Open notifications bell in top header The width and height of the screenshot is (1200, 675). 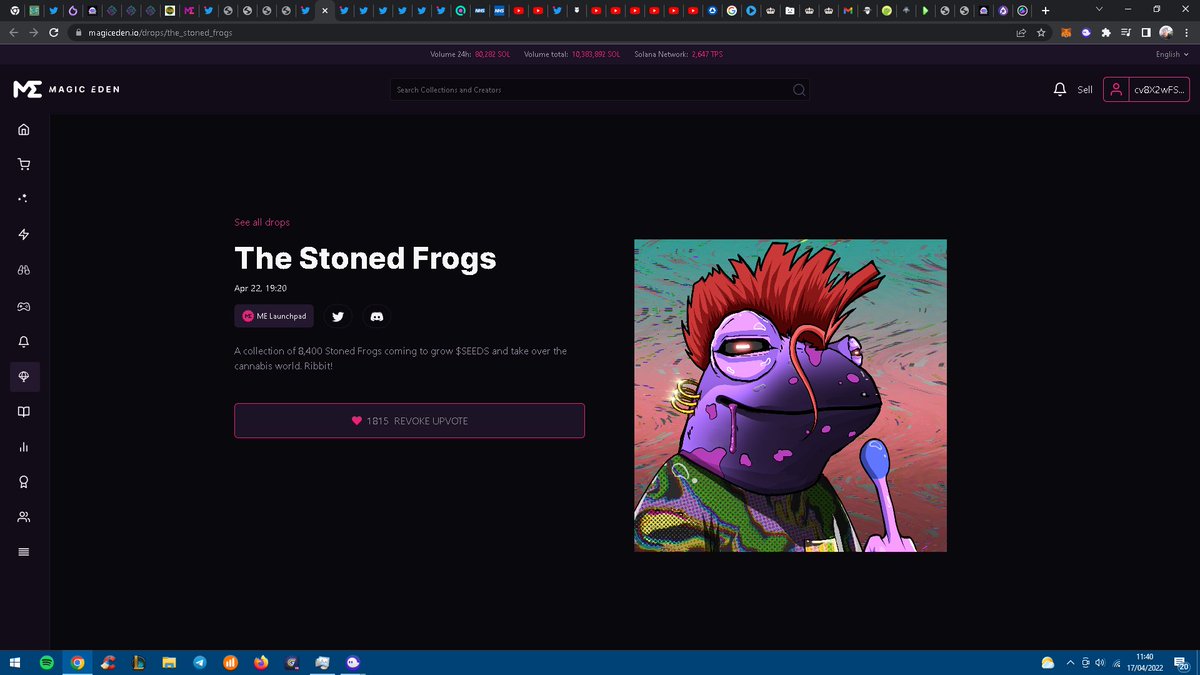tap(1060, 90)
